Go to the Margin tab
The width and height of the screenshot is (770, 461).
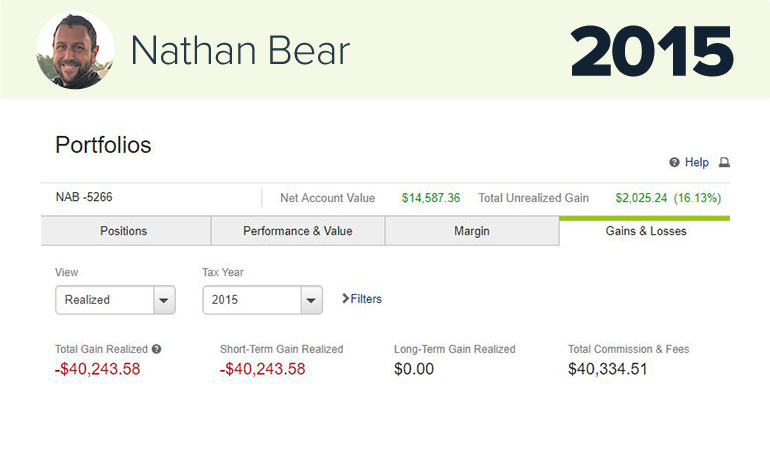[472, 231]
